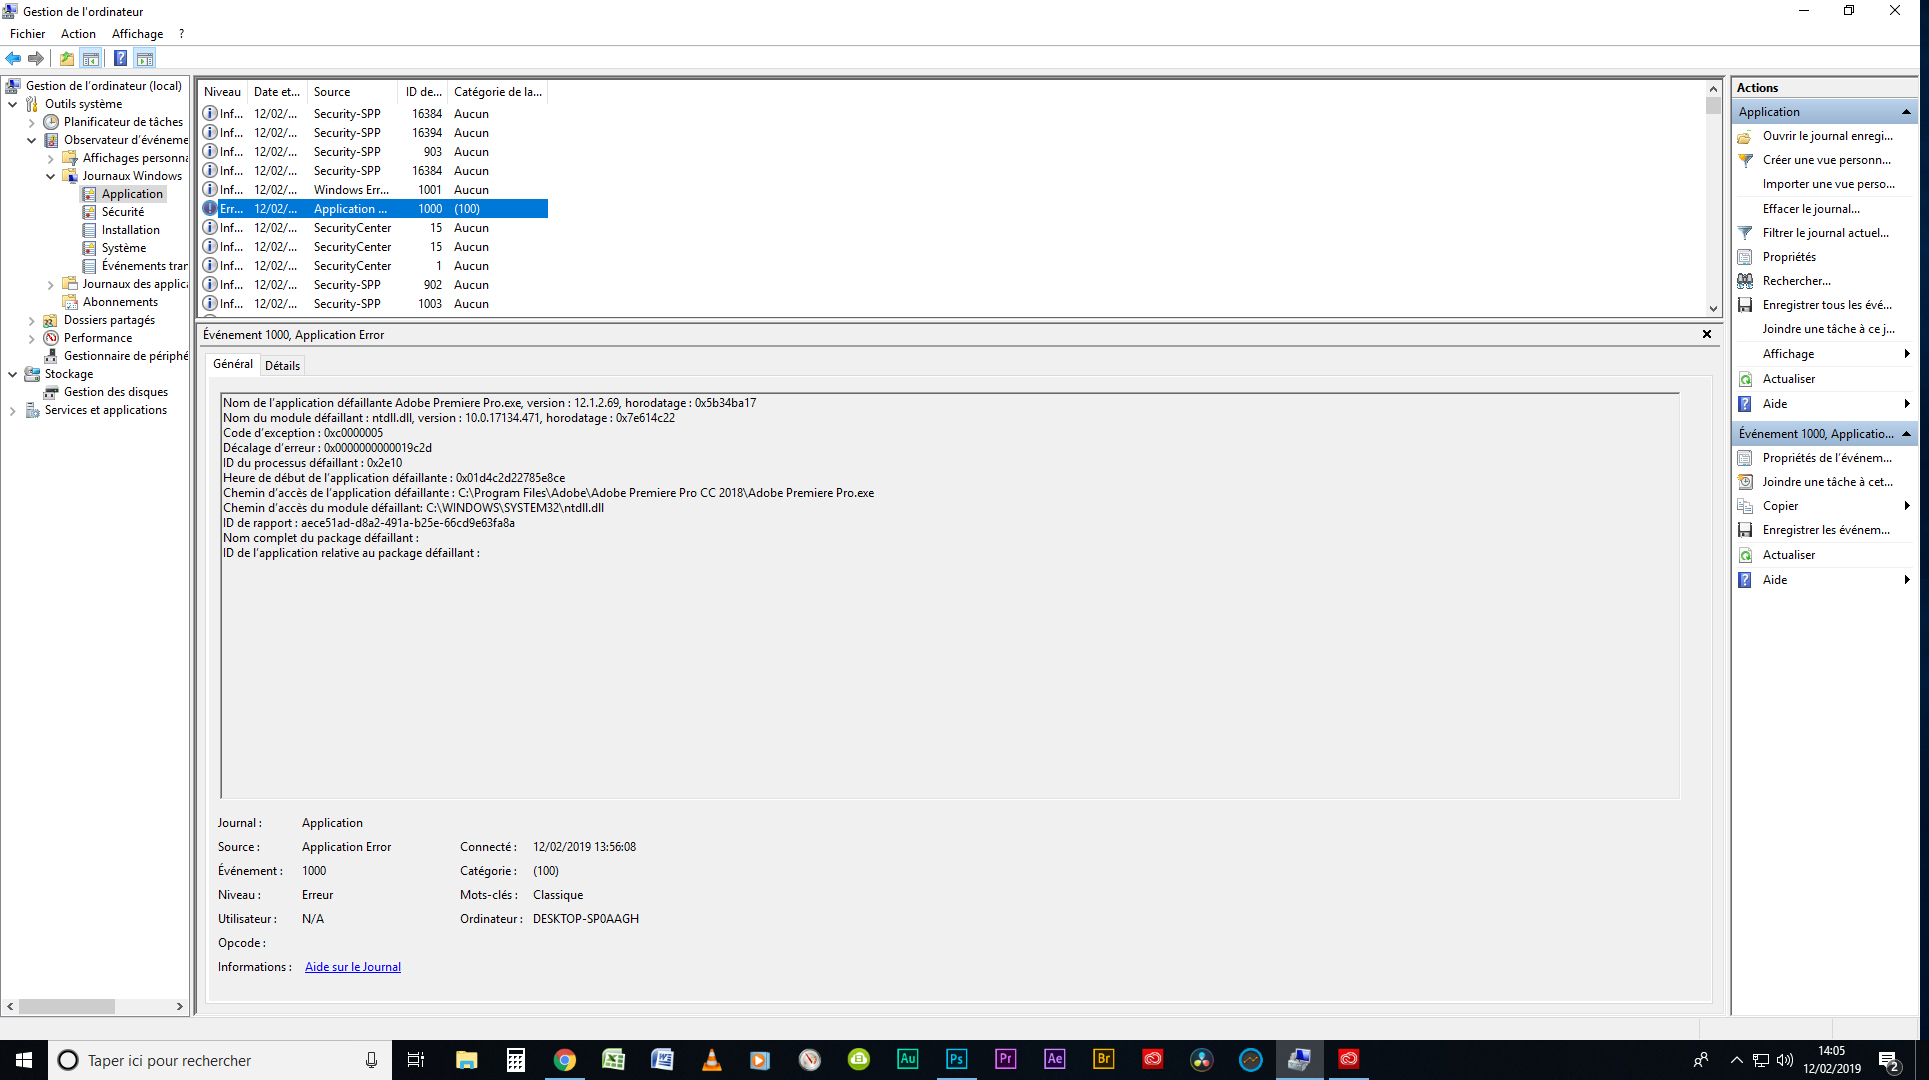Select the Windows Error event 1001 row
The width and height of the screenshot is (1929, 1080).
(x=374, y=190)
